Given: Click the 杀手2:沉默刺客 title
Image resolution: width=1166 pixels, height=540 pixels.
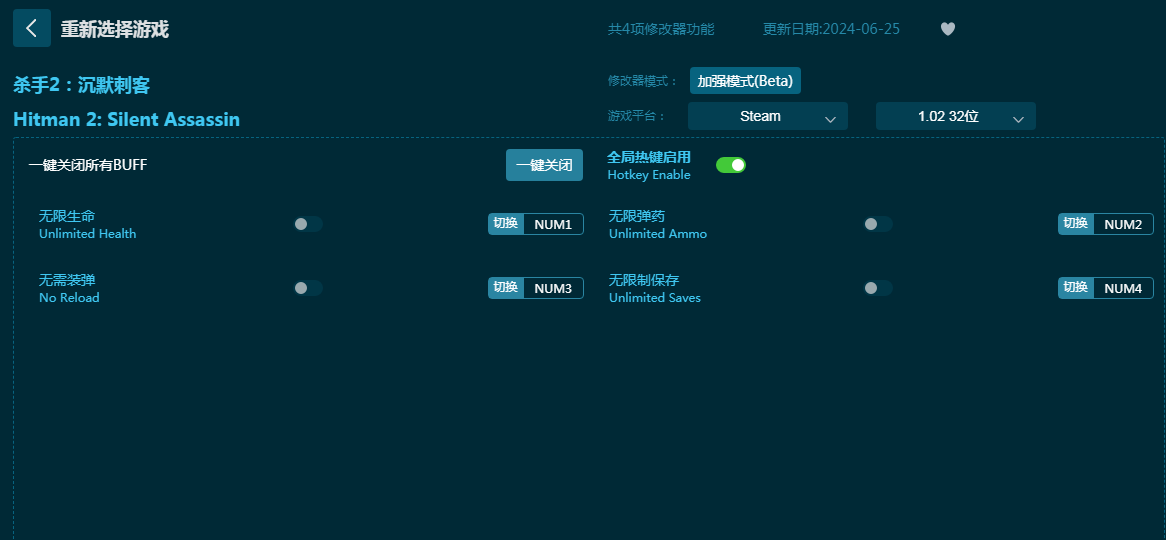Looking at the screenshot, I should click(x=82, y=85).
